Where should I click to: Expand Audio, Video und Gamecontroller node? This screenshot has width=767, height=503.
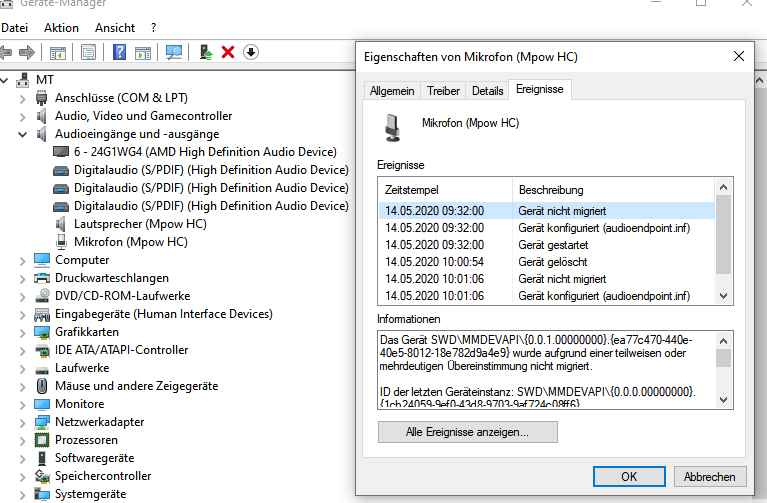click(x=23, y=117)
